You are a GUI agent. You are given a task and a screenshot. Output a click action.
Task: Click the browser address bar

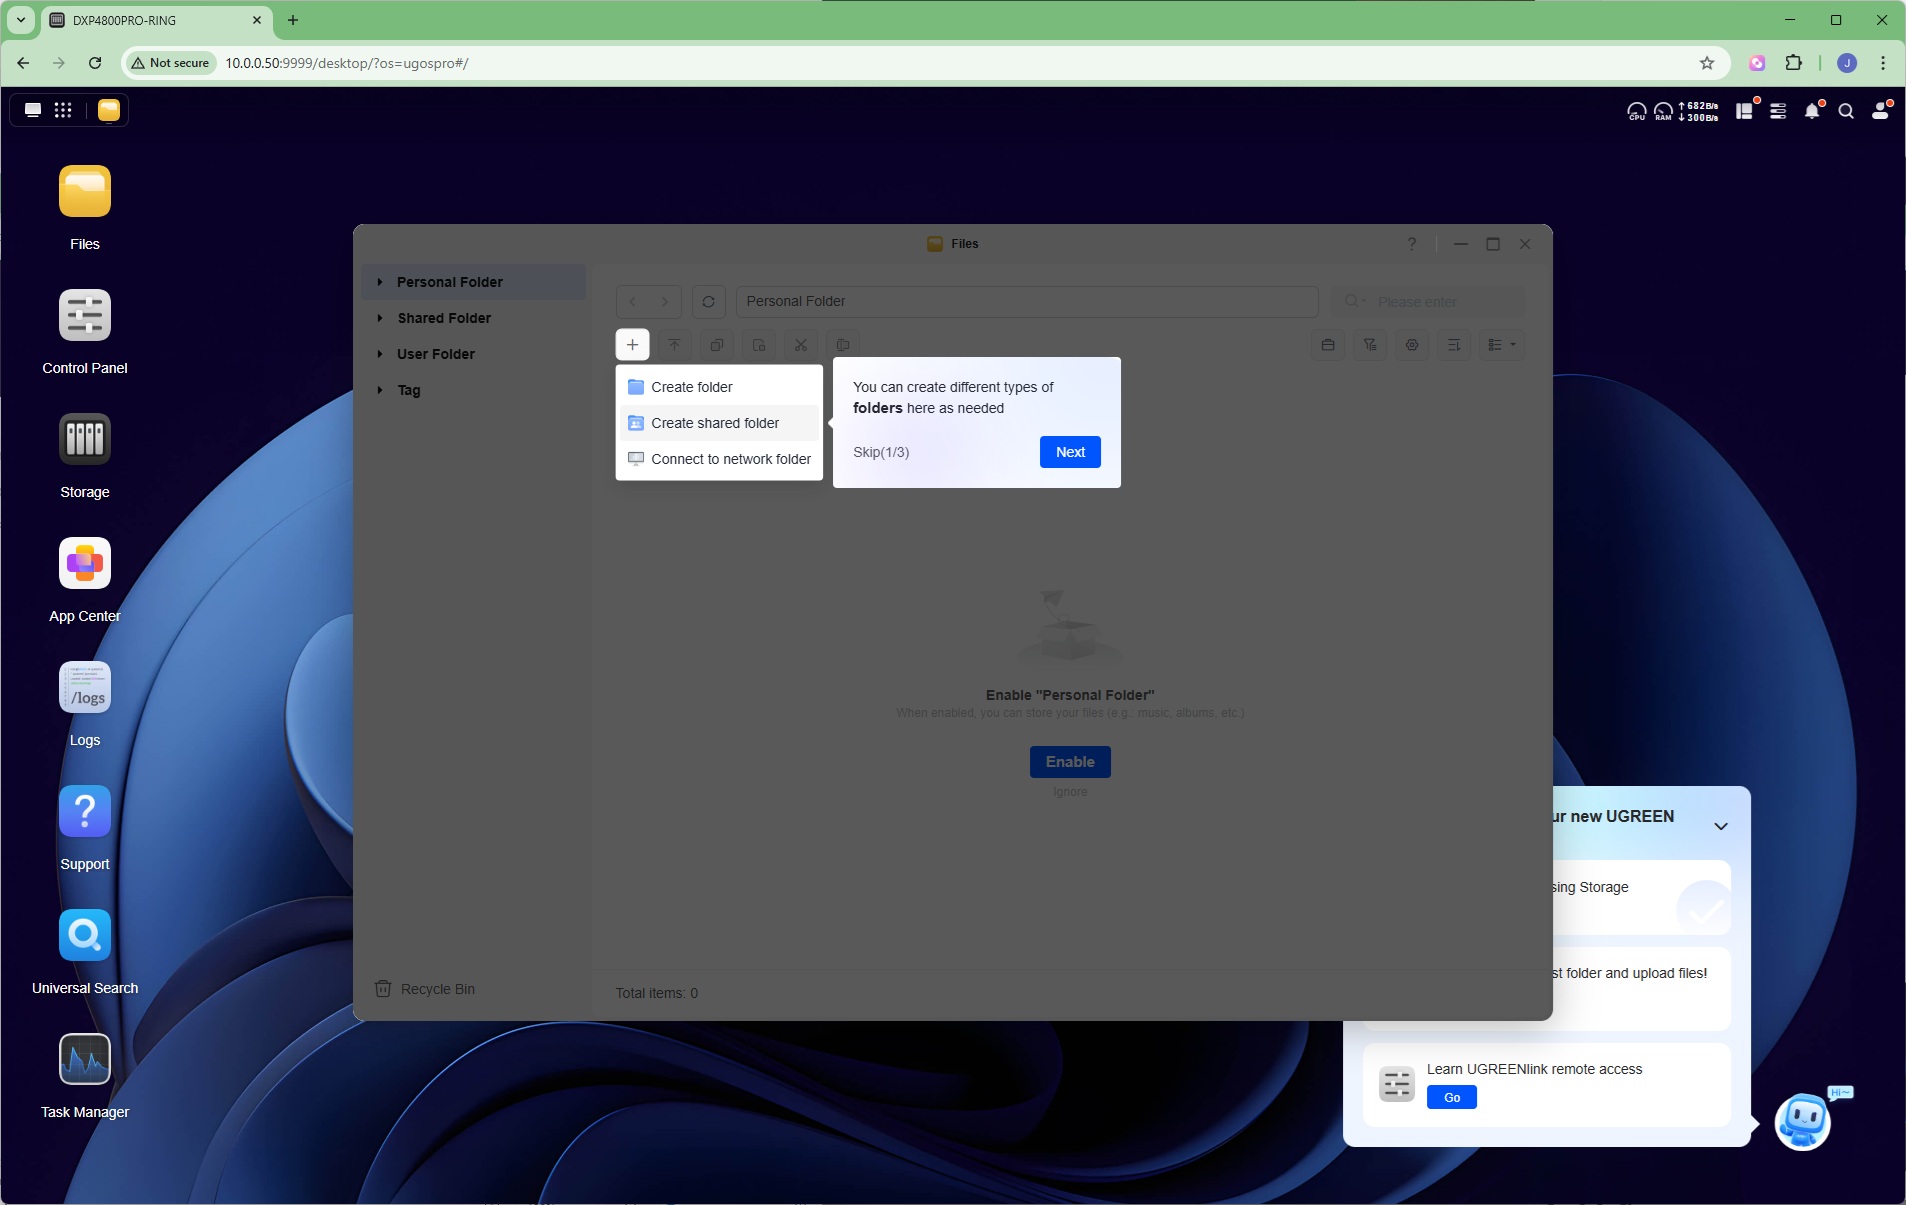tap(950, 63)
